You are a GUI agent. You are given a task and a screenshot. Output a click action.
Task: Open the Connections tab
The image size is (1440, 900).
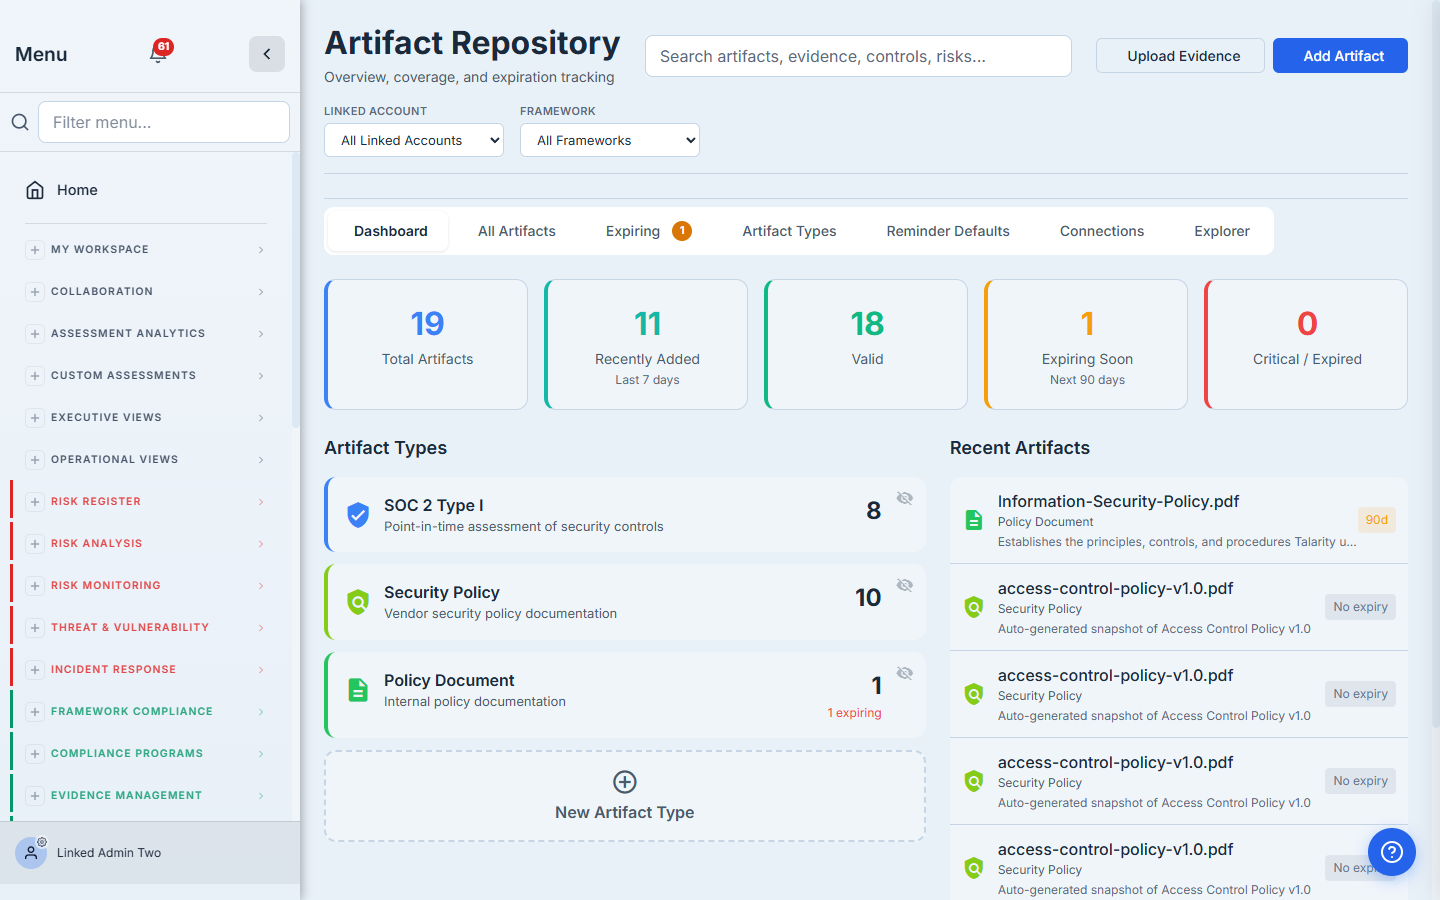pos(1102,231)
